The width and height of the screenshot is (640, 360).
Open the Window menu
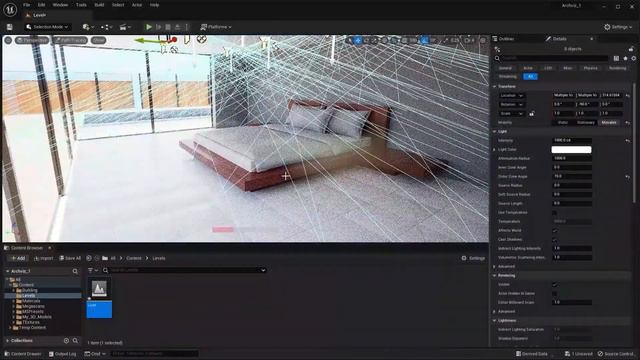60,5
